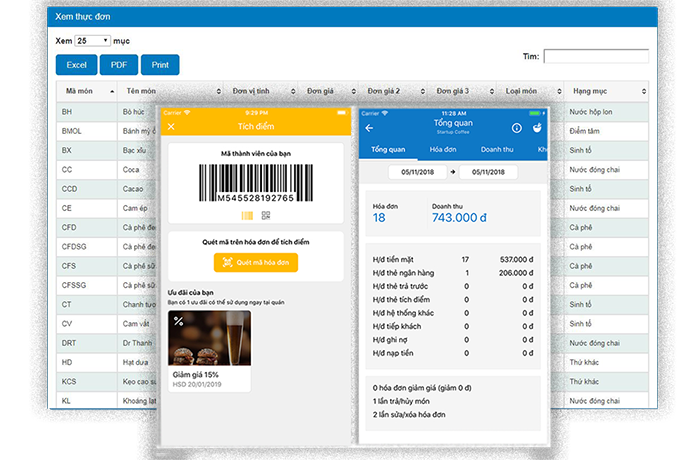Viewport: 700px width, 460px height.
Task: Tap the percent discount badge on coupon
Action: tap(178, 321)
